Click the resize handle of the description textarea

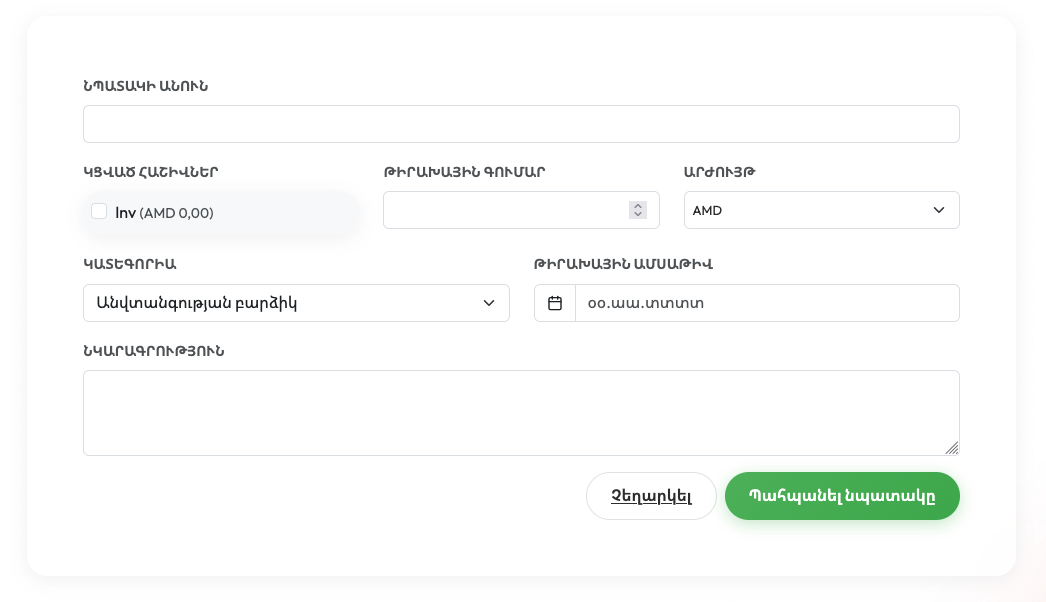click(x=951, y=448)
